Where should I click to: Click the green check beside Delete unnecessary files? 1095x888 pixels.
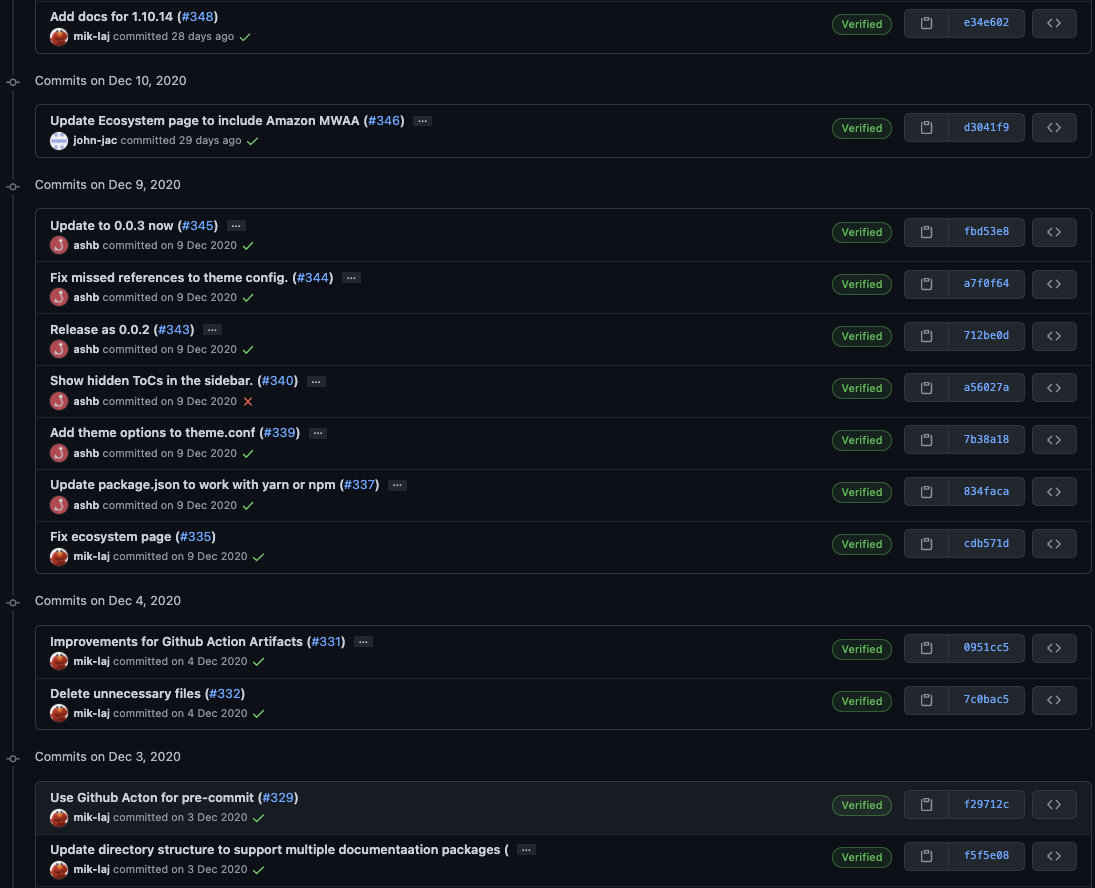259,713
